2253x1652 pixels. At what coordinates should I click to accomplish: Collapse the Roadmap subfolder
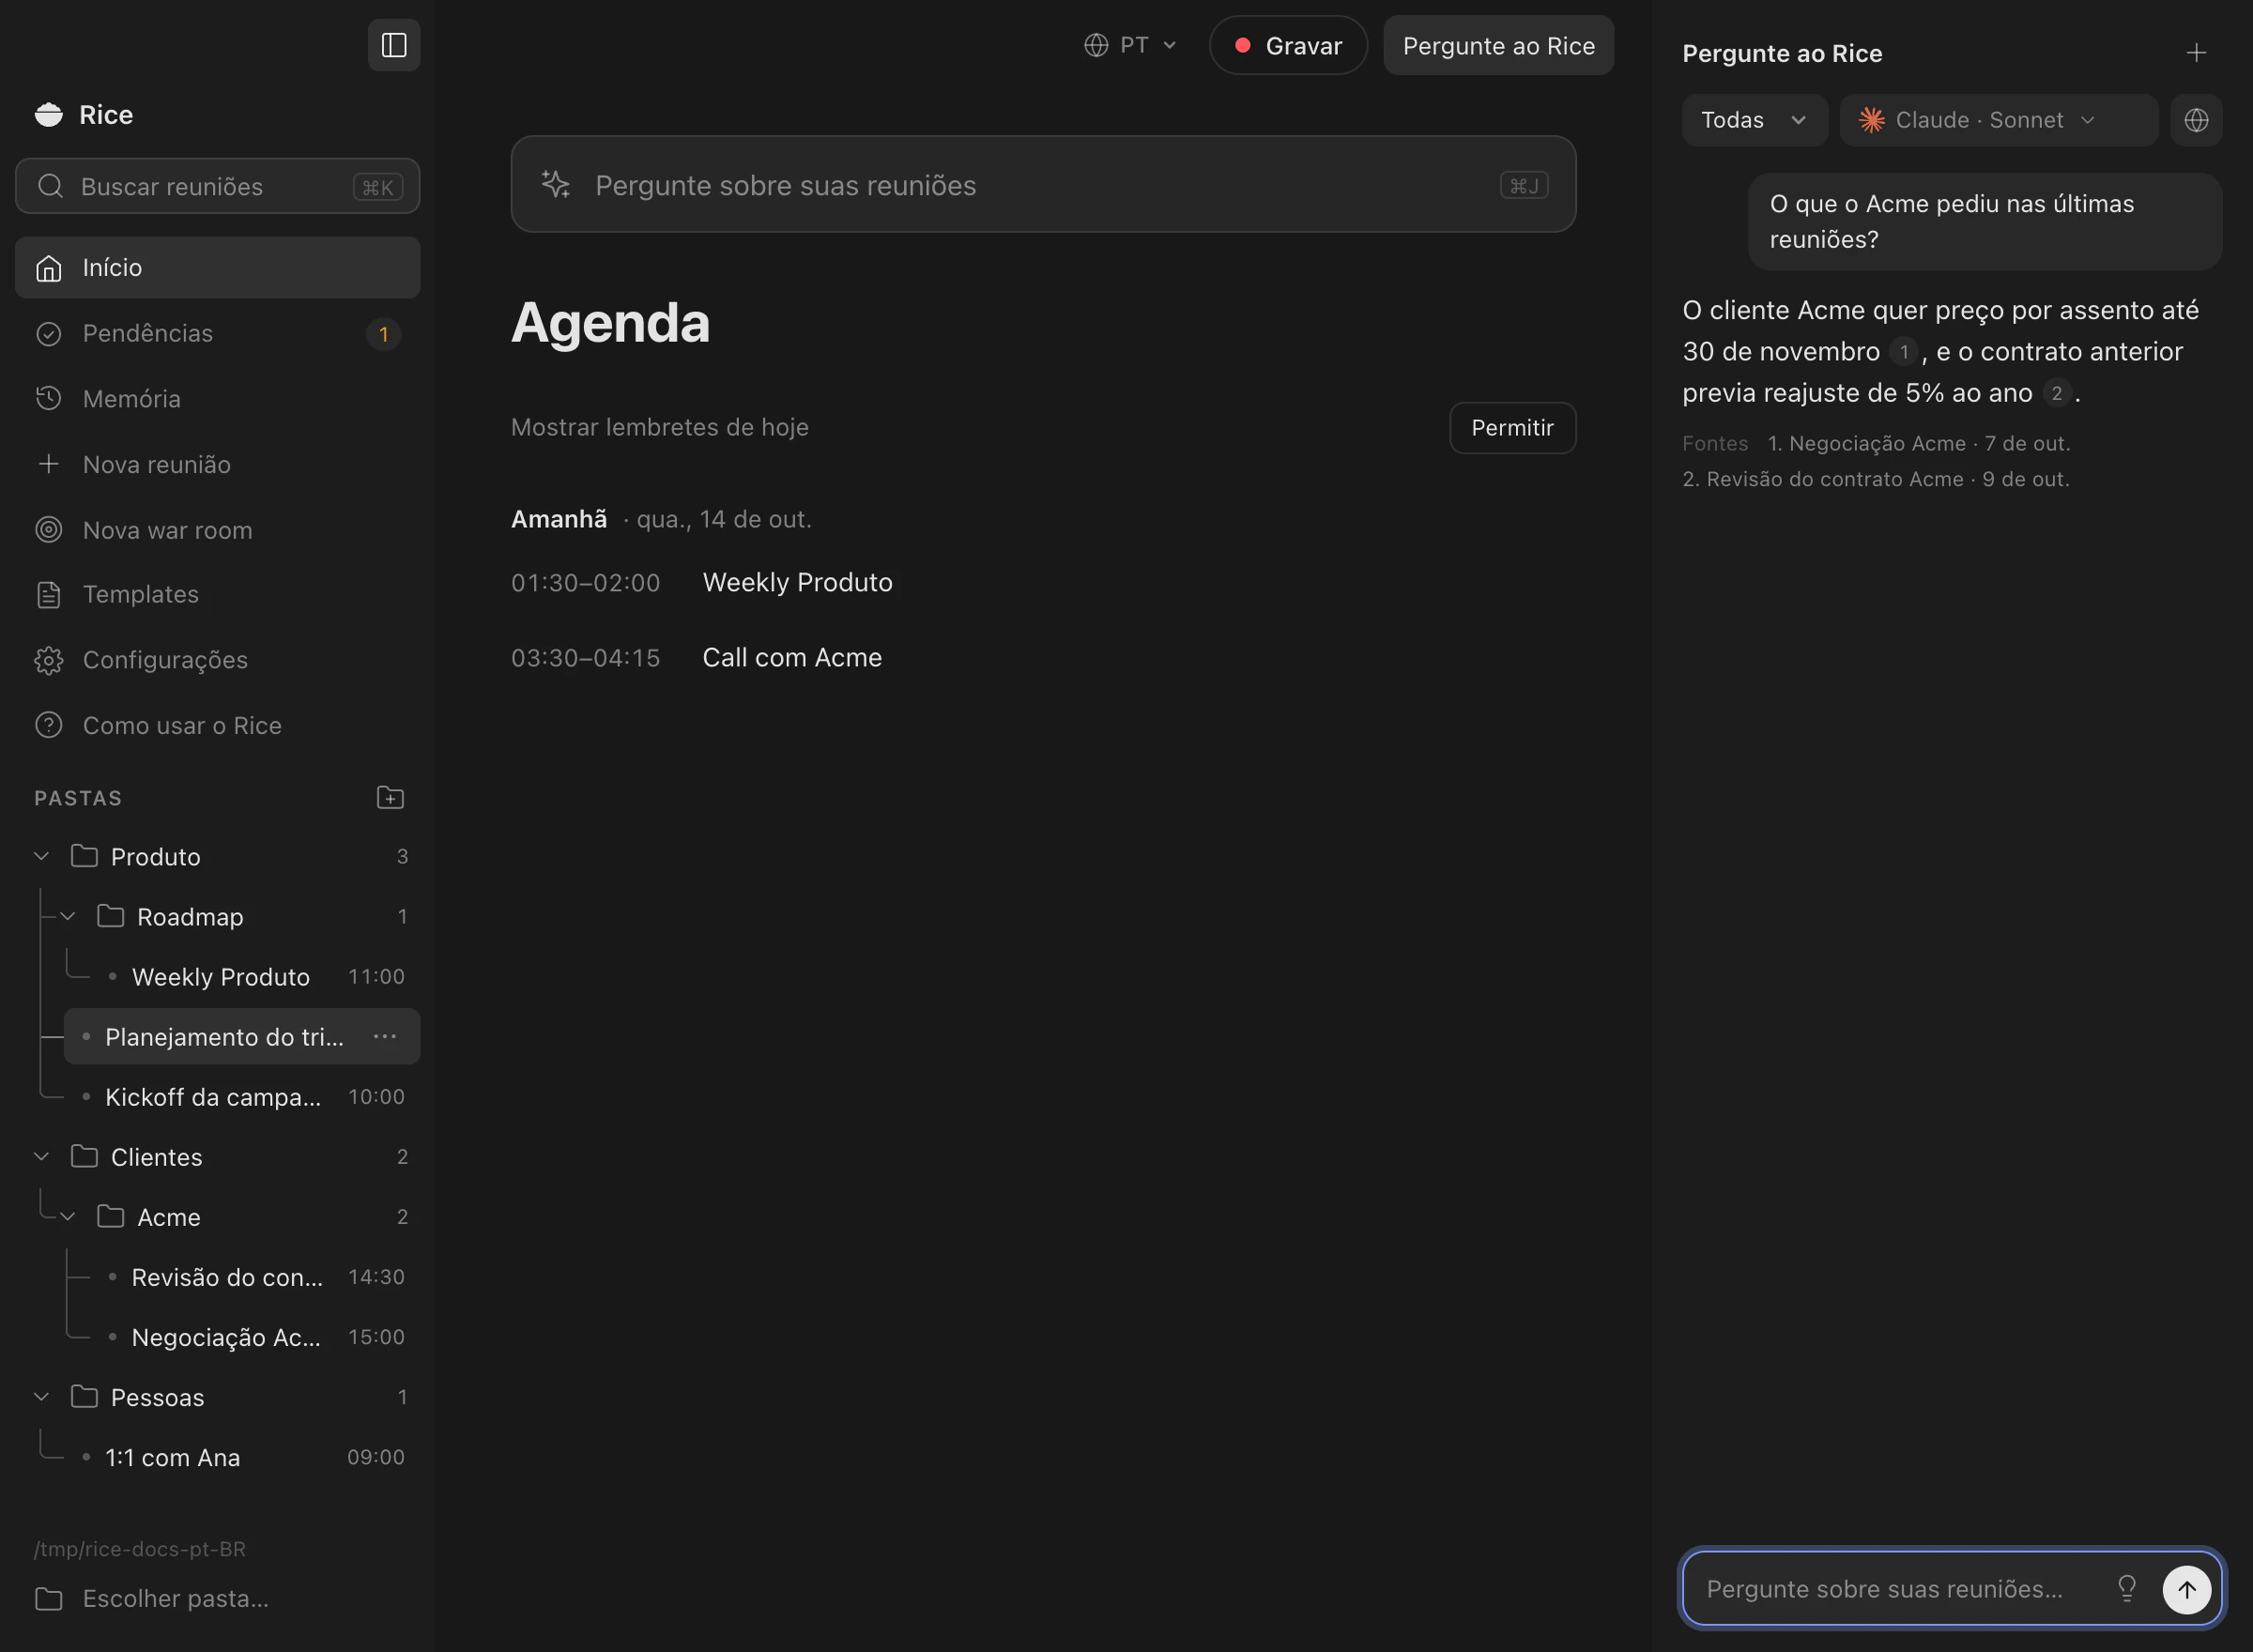click(68, 916)
